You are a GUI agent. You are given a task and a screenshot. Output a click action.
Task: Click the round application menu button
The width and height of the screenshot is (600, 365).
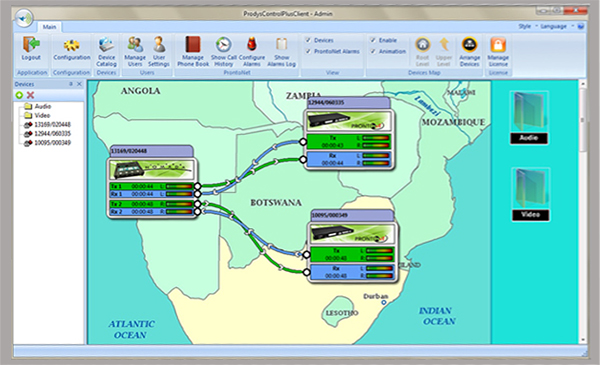coord(24,18)
